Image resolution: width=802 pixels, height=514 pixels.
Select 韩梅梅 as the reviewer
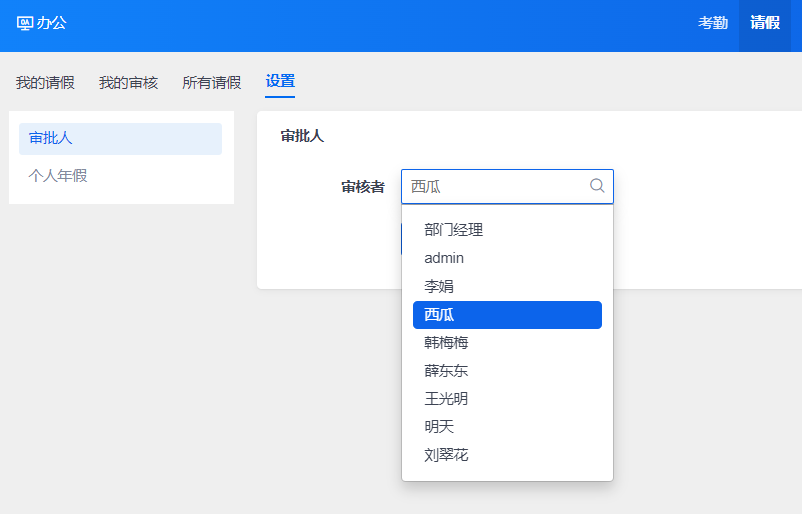[x=446, y=343]
